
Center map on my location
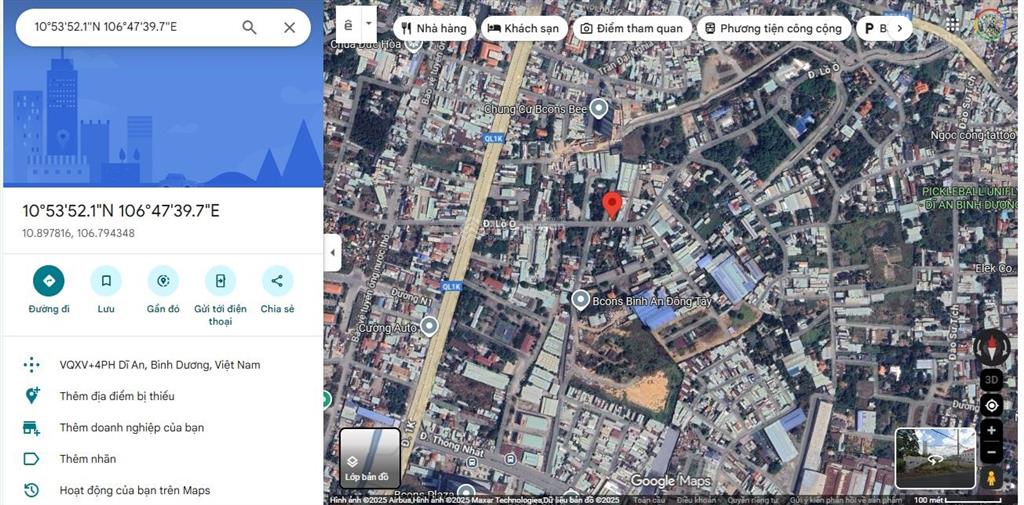[x=991, y=406]
